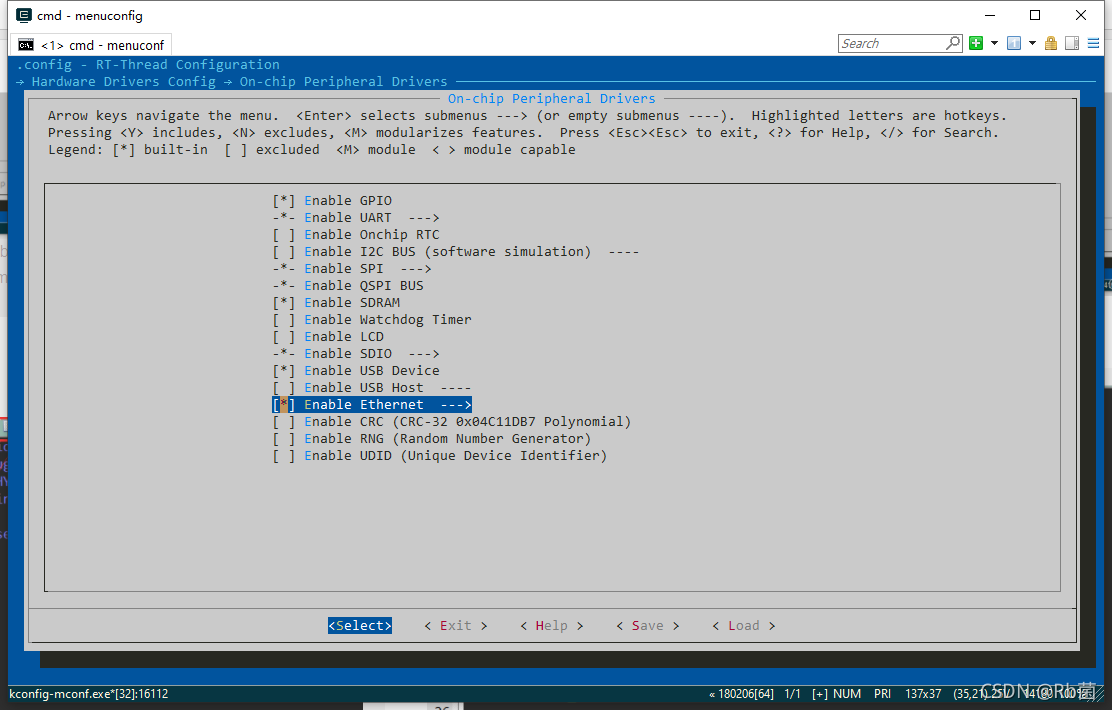Click the cmd tab's console icon
This screenshot has width=1112, height=710.
coord(26,45)
